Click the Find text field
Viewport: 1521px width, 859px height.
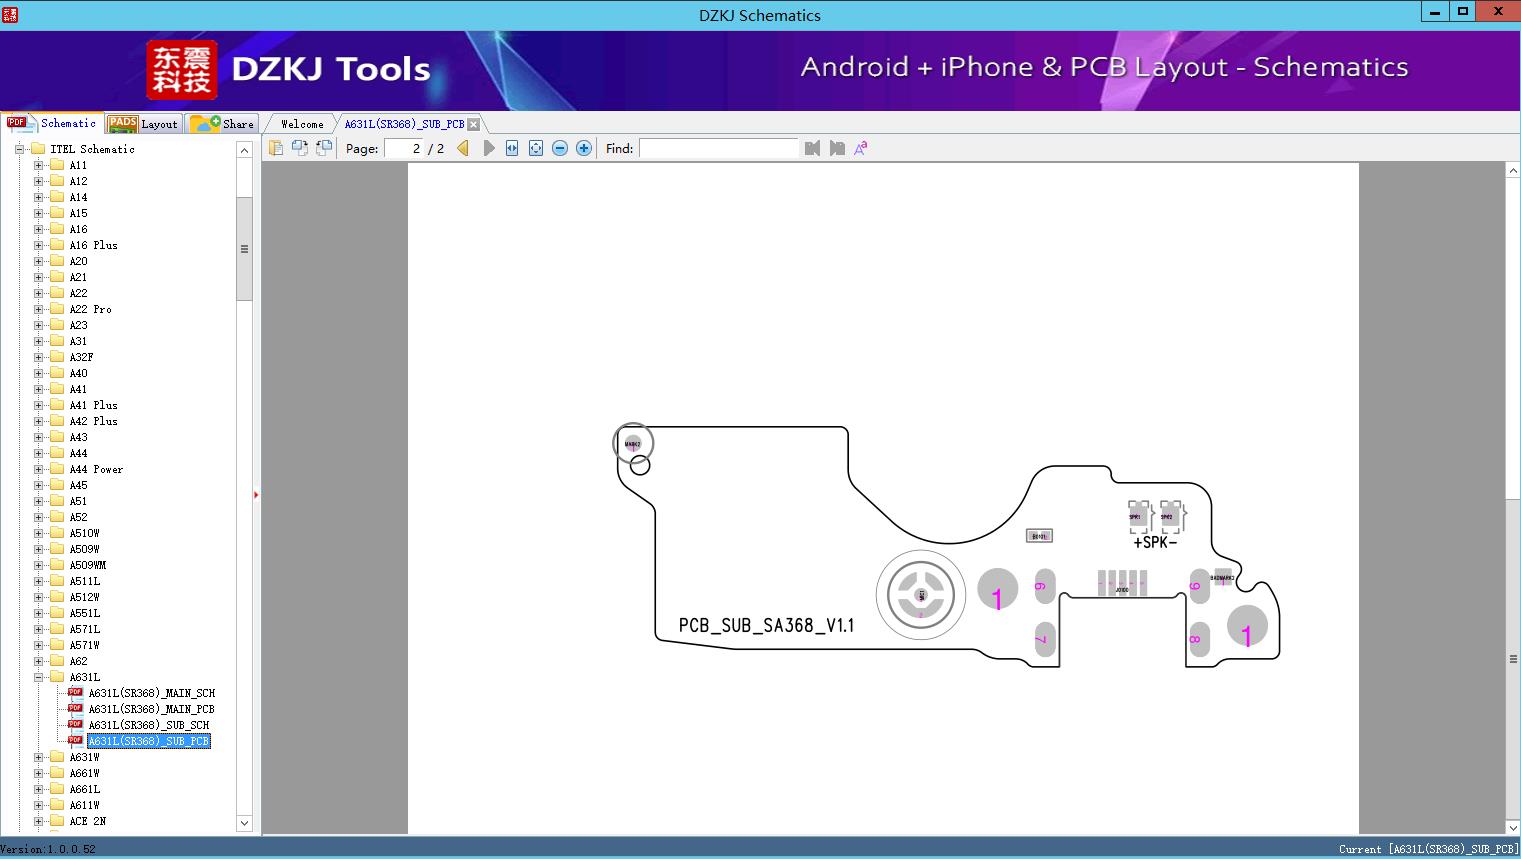click(x=719, y=148)
